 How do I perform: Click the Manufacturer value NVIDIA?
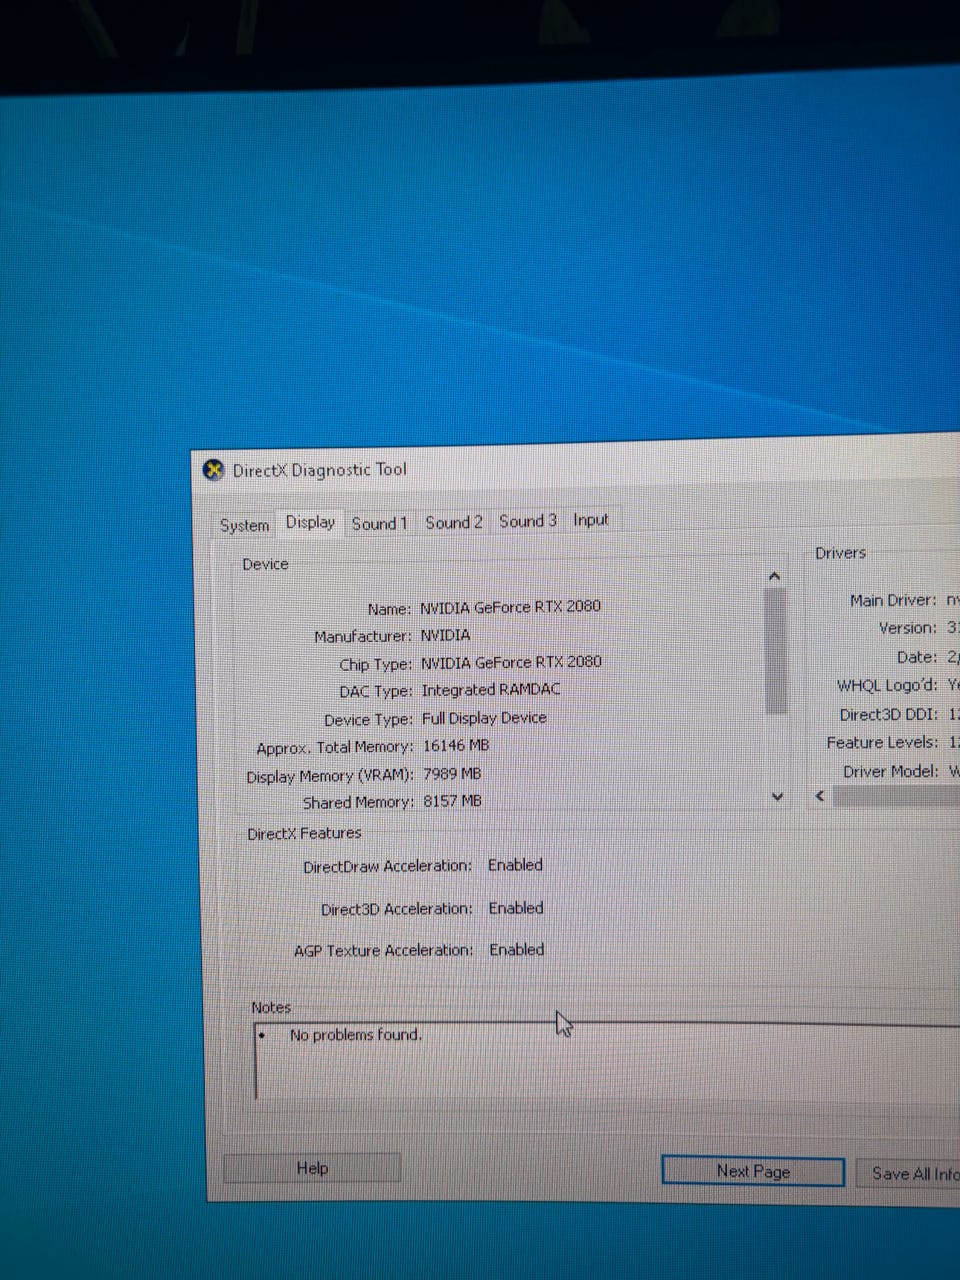click(x=445, y=635)
